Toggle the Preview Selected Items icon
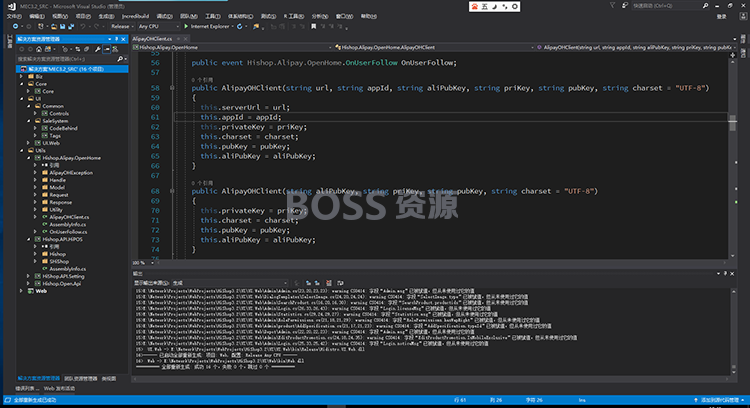 (x=107, y=49)
